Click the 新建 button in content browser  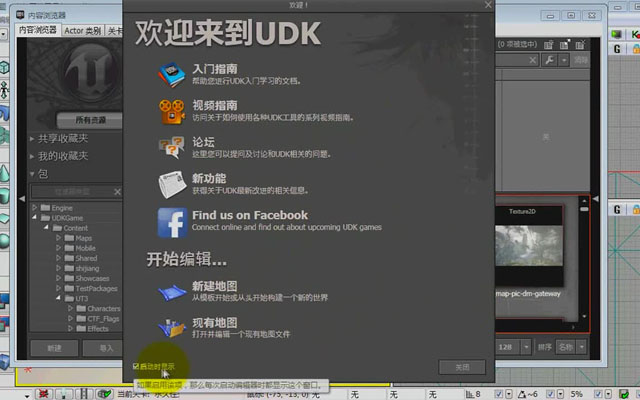coord(54,348)
